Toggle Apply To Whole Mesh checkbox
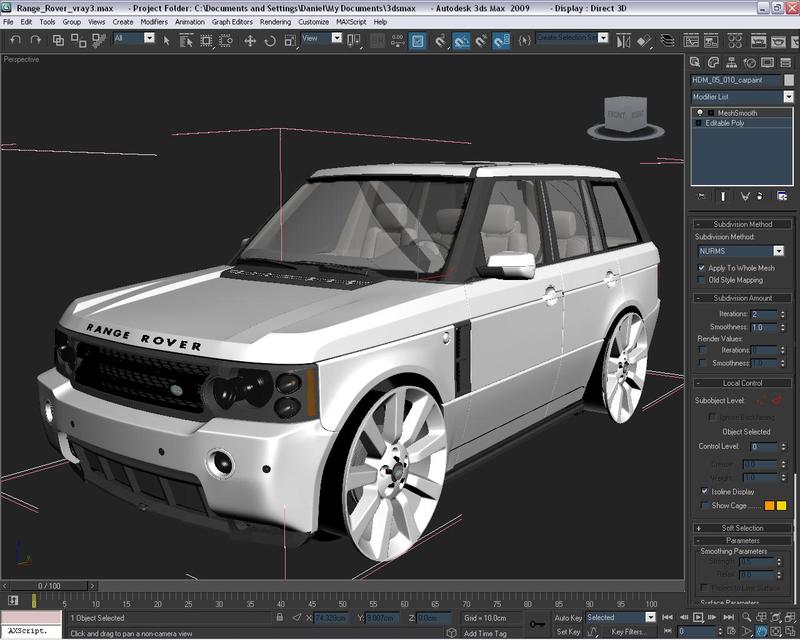Screen dimensions: 800x640 coord(701,268)
